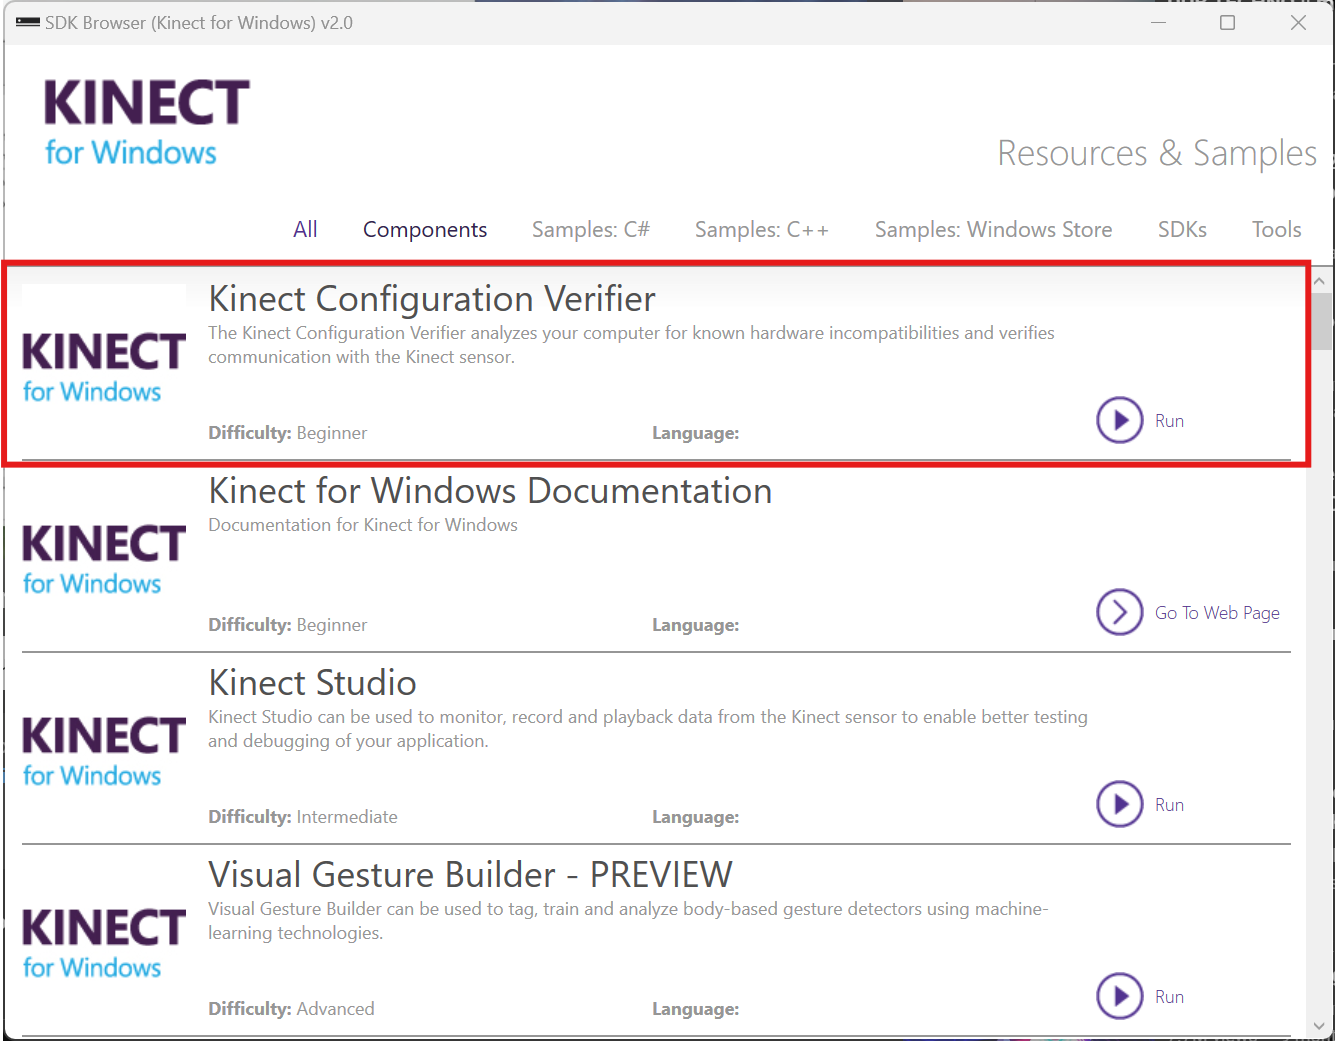The height and width of the screenshot is (1041, 1335).
Task: Maximize the SDK Browser window
Action: click(x=1228, y=22)
